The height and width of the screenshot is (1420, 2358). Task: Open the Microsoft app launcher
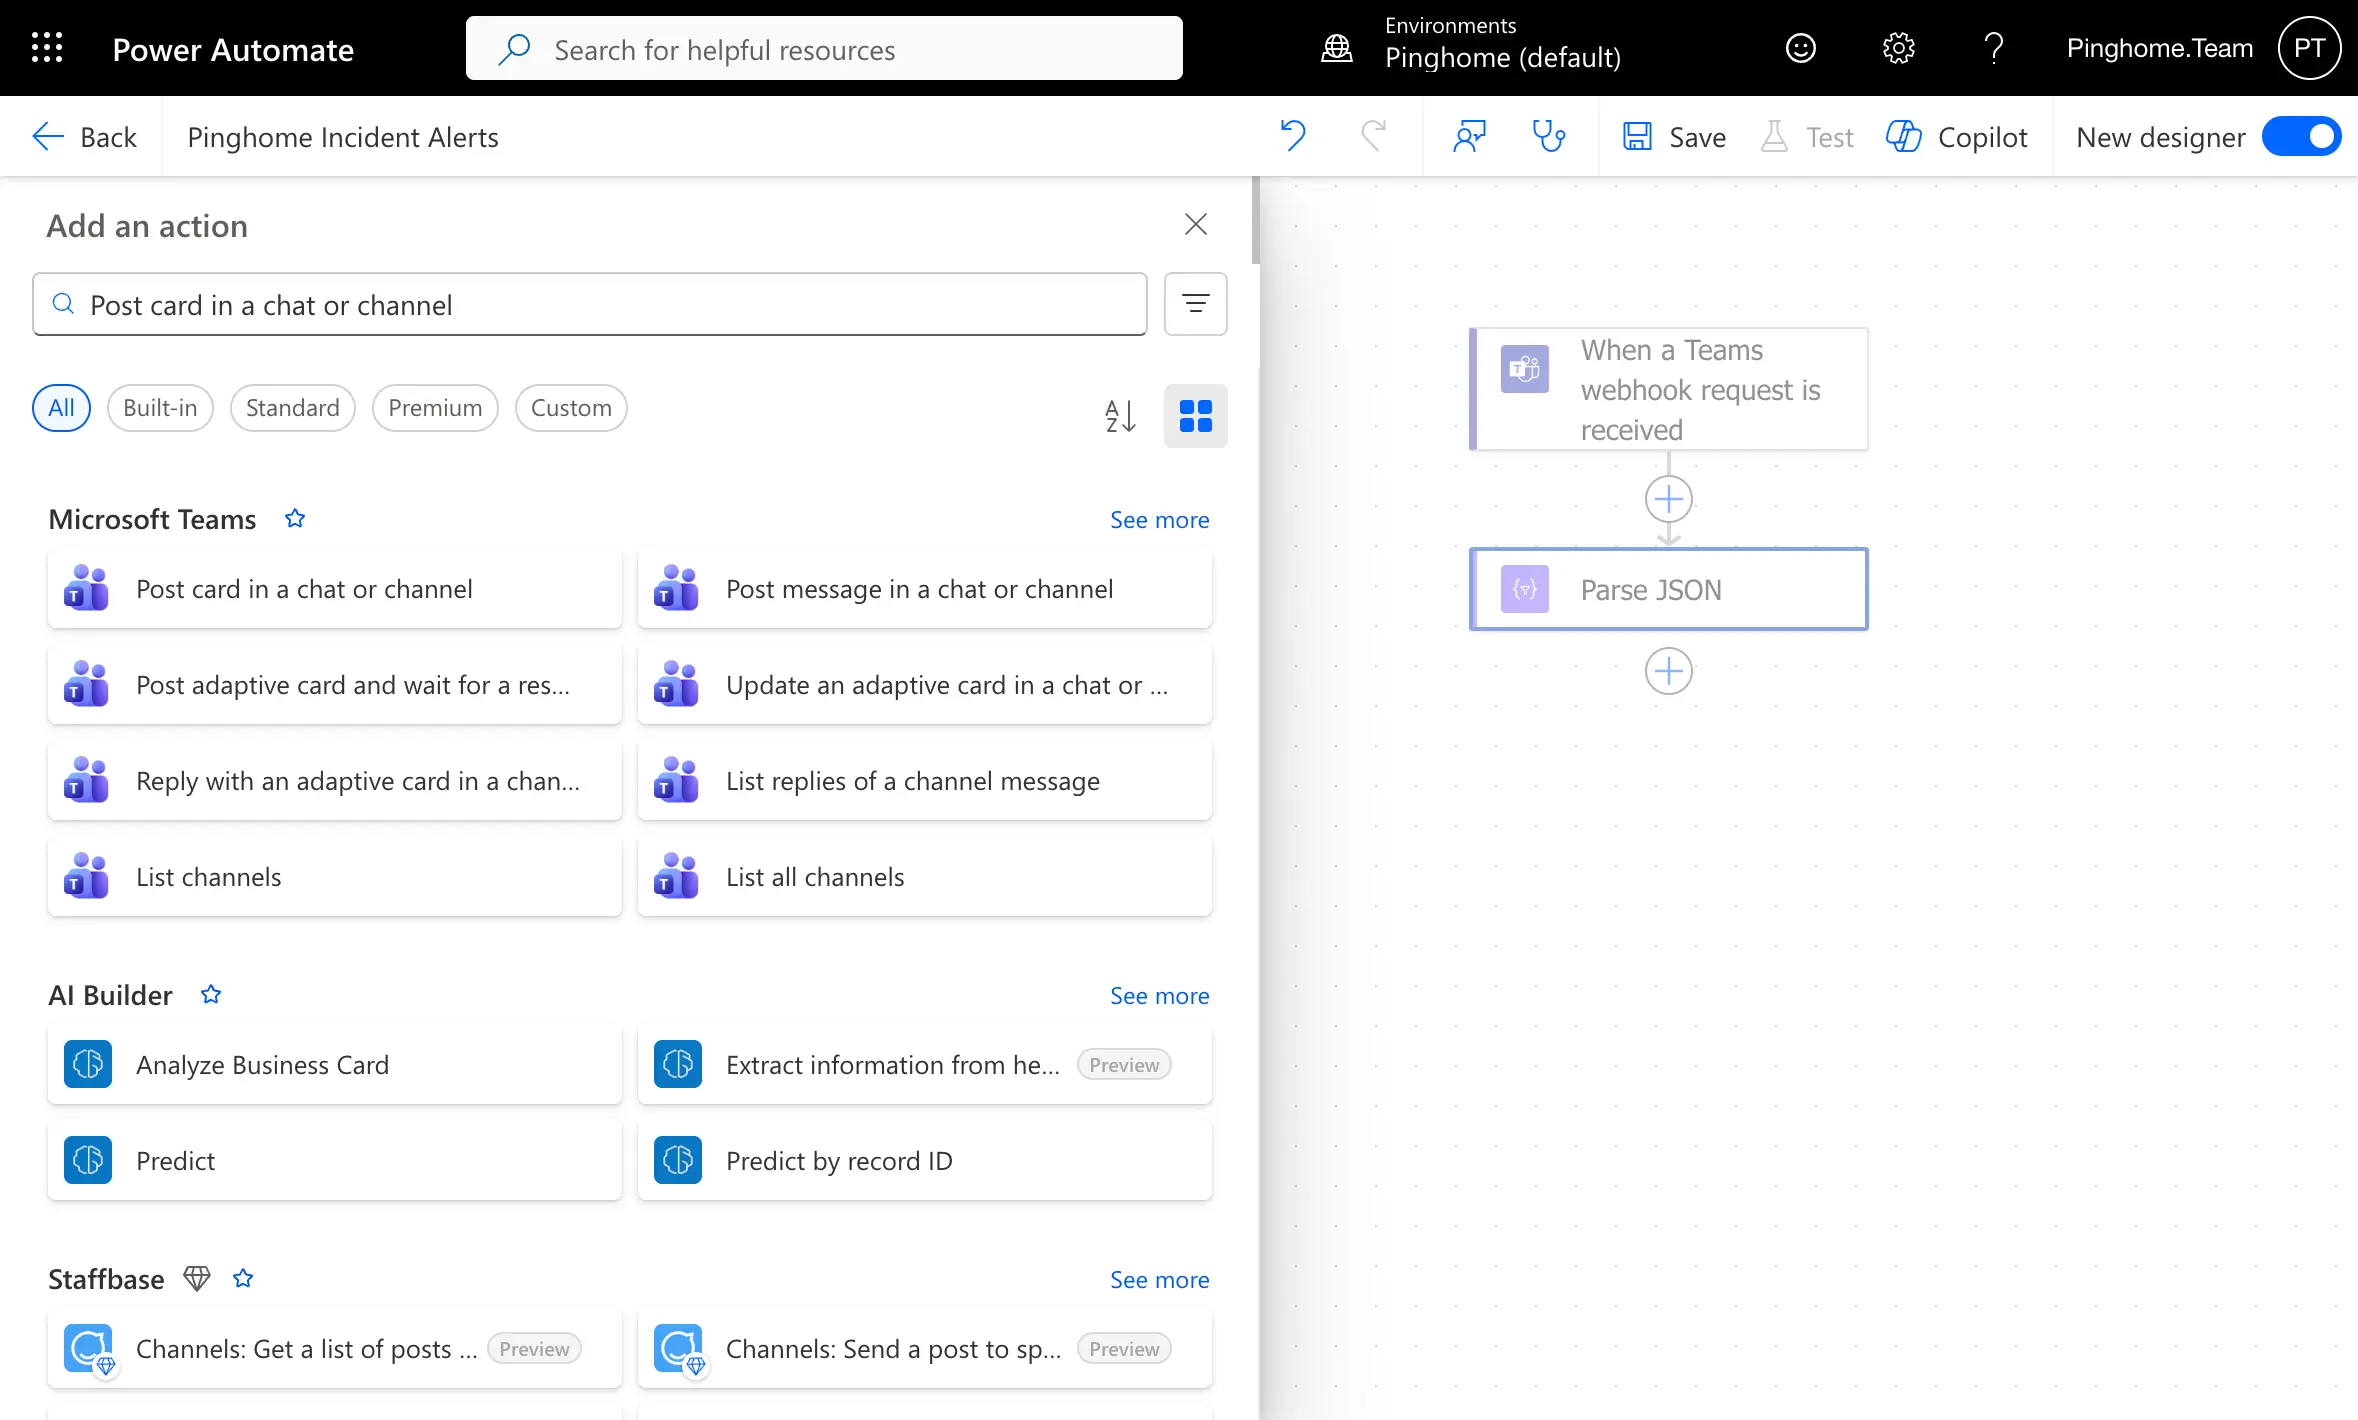46,47
